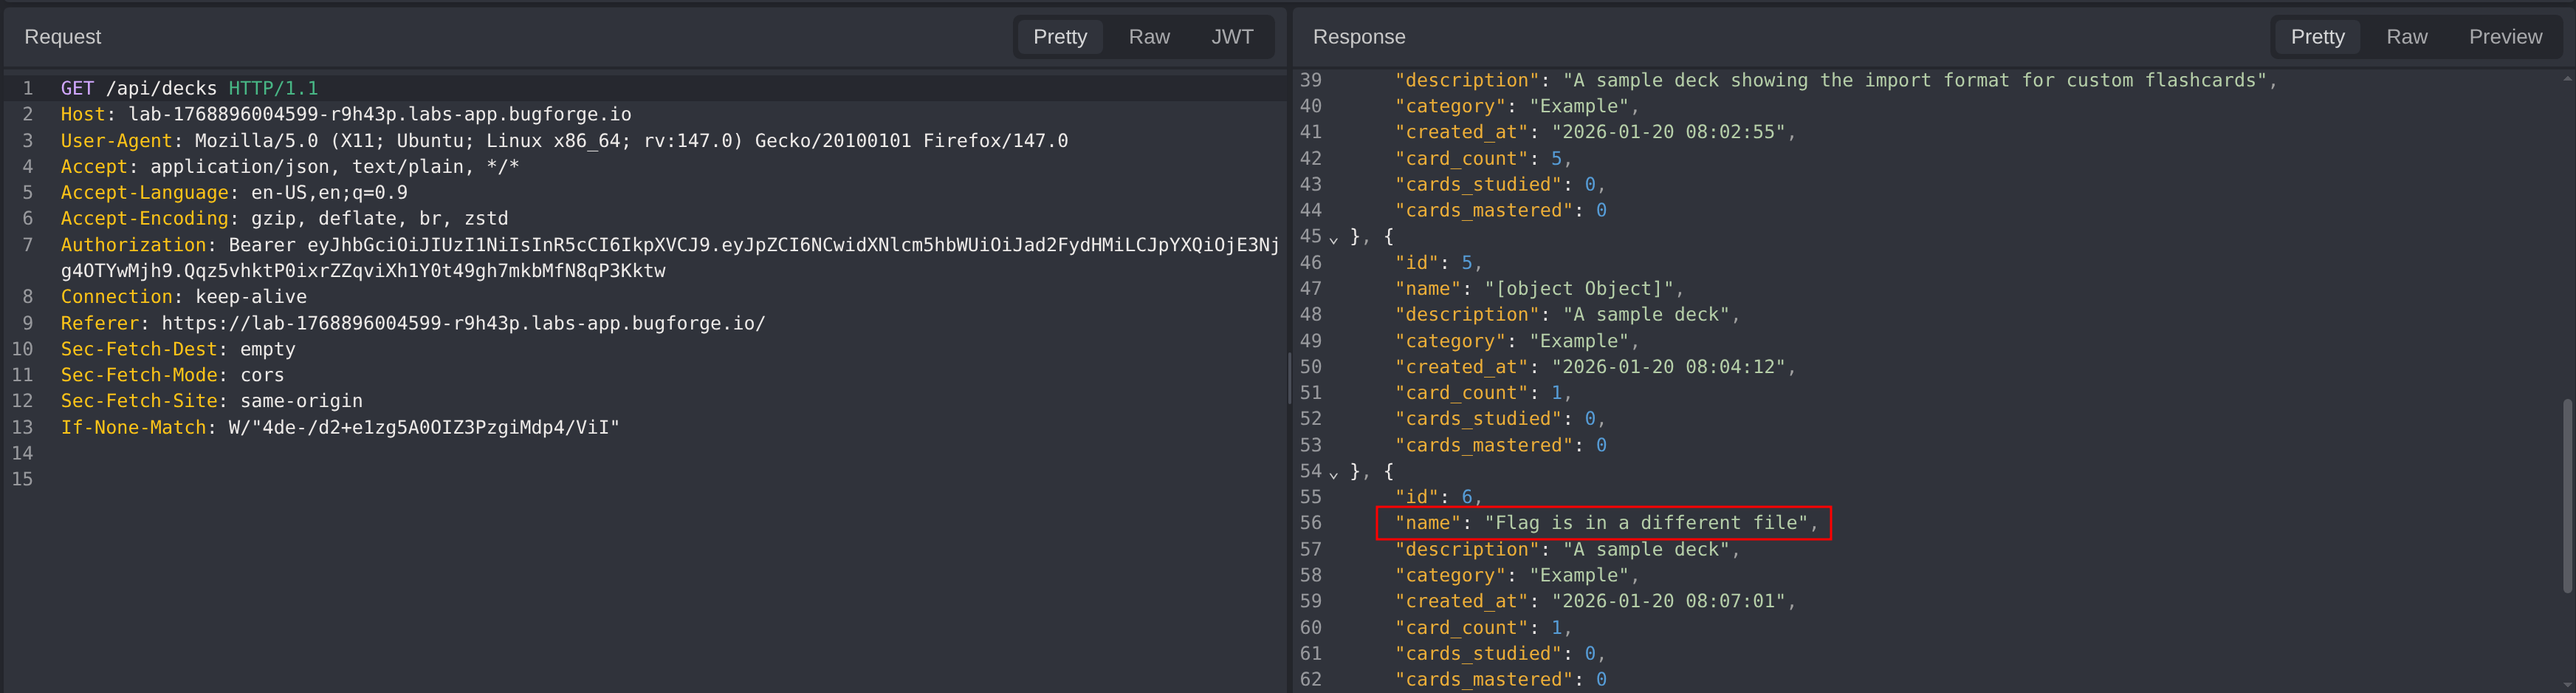This screenshot has width=2576, height=693.
Task: Switch Request view to Raw tab
Action: point(1148,37)
